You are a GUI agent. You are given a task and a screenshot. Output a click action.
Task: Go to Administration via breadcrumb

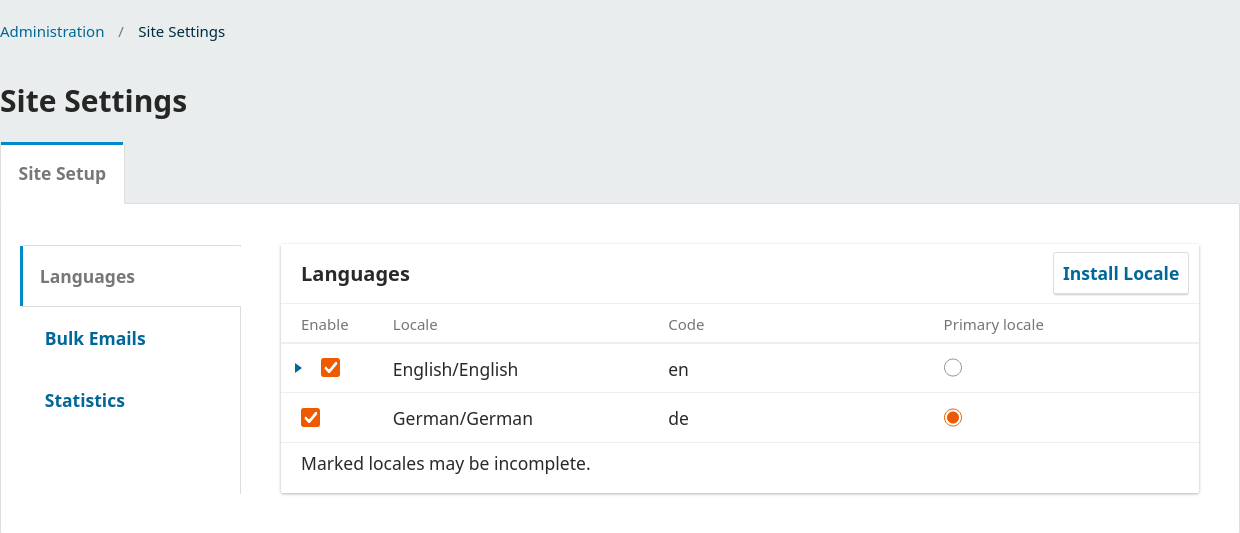[52, 32]
